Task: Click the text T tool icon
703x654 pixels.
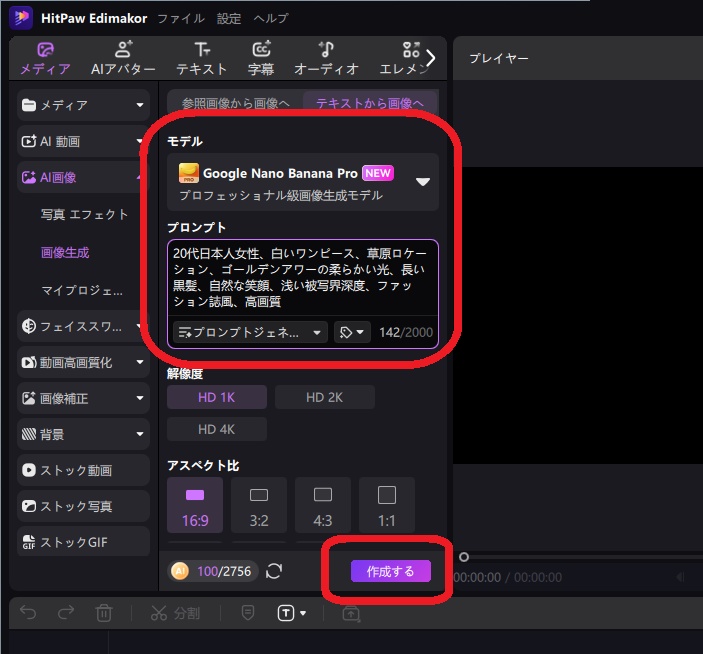Action: click(x=286, y=613)
